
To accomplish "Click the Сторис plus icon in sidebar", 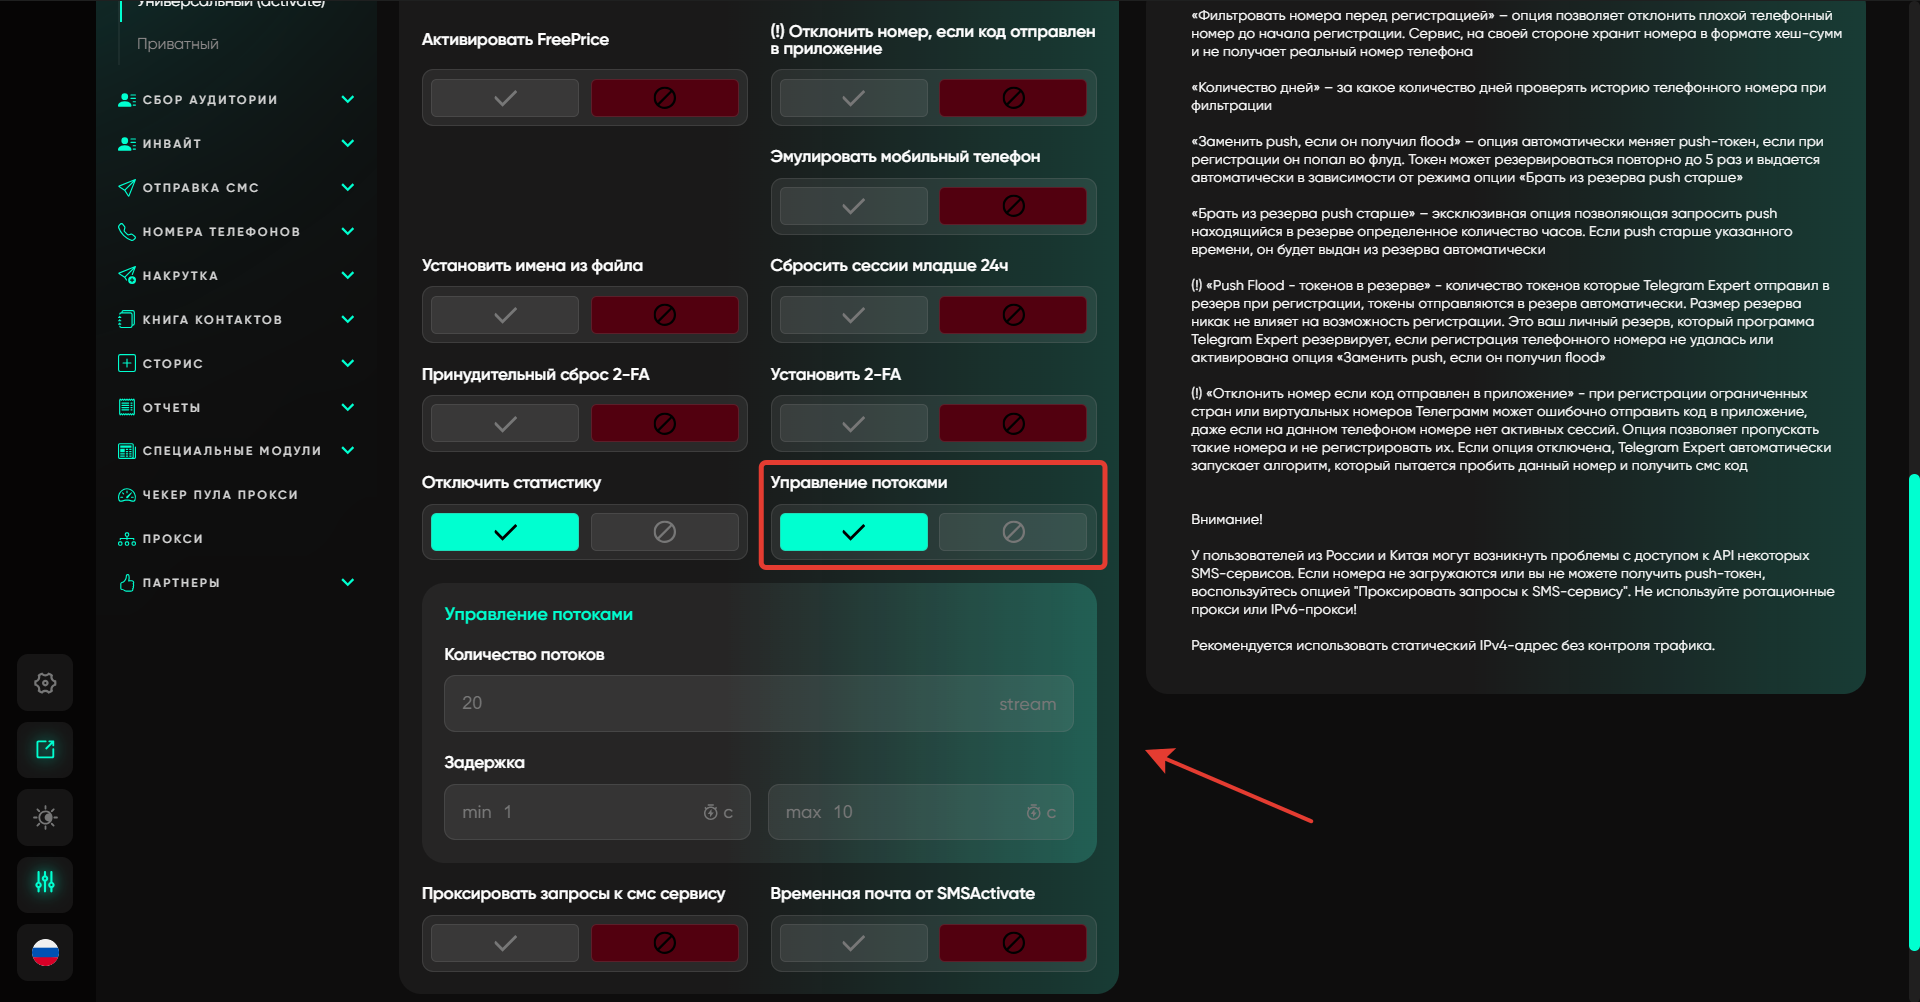I will pyautogui.click(x=127, y=364).
